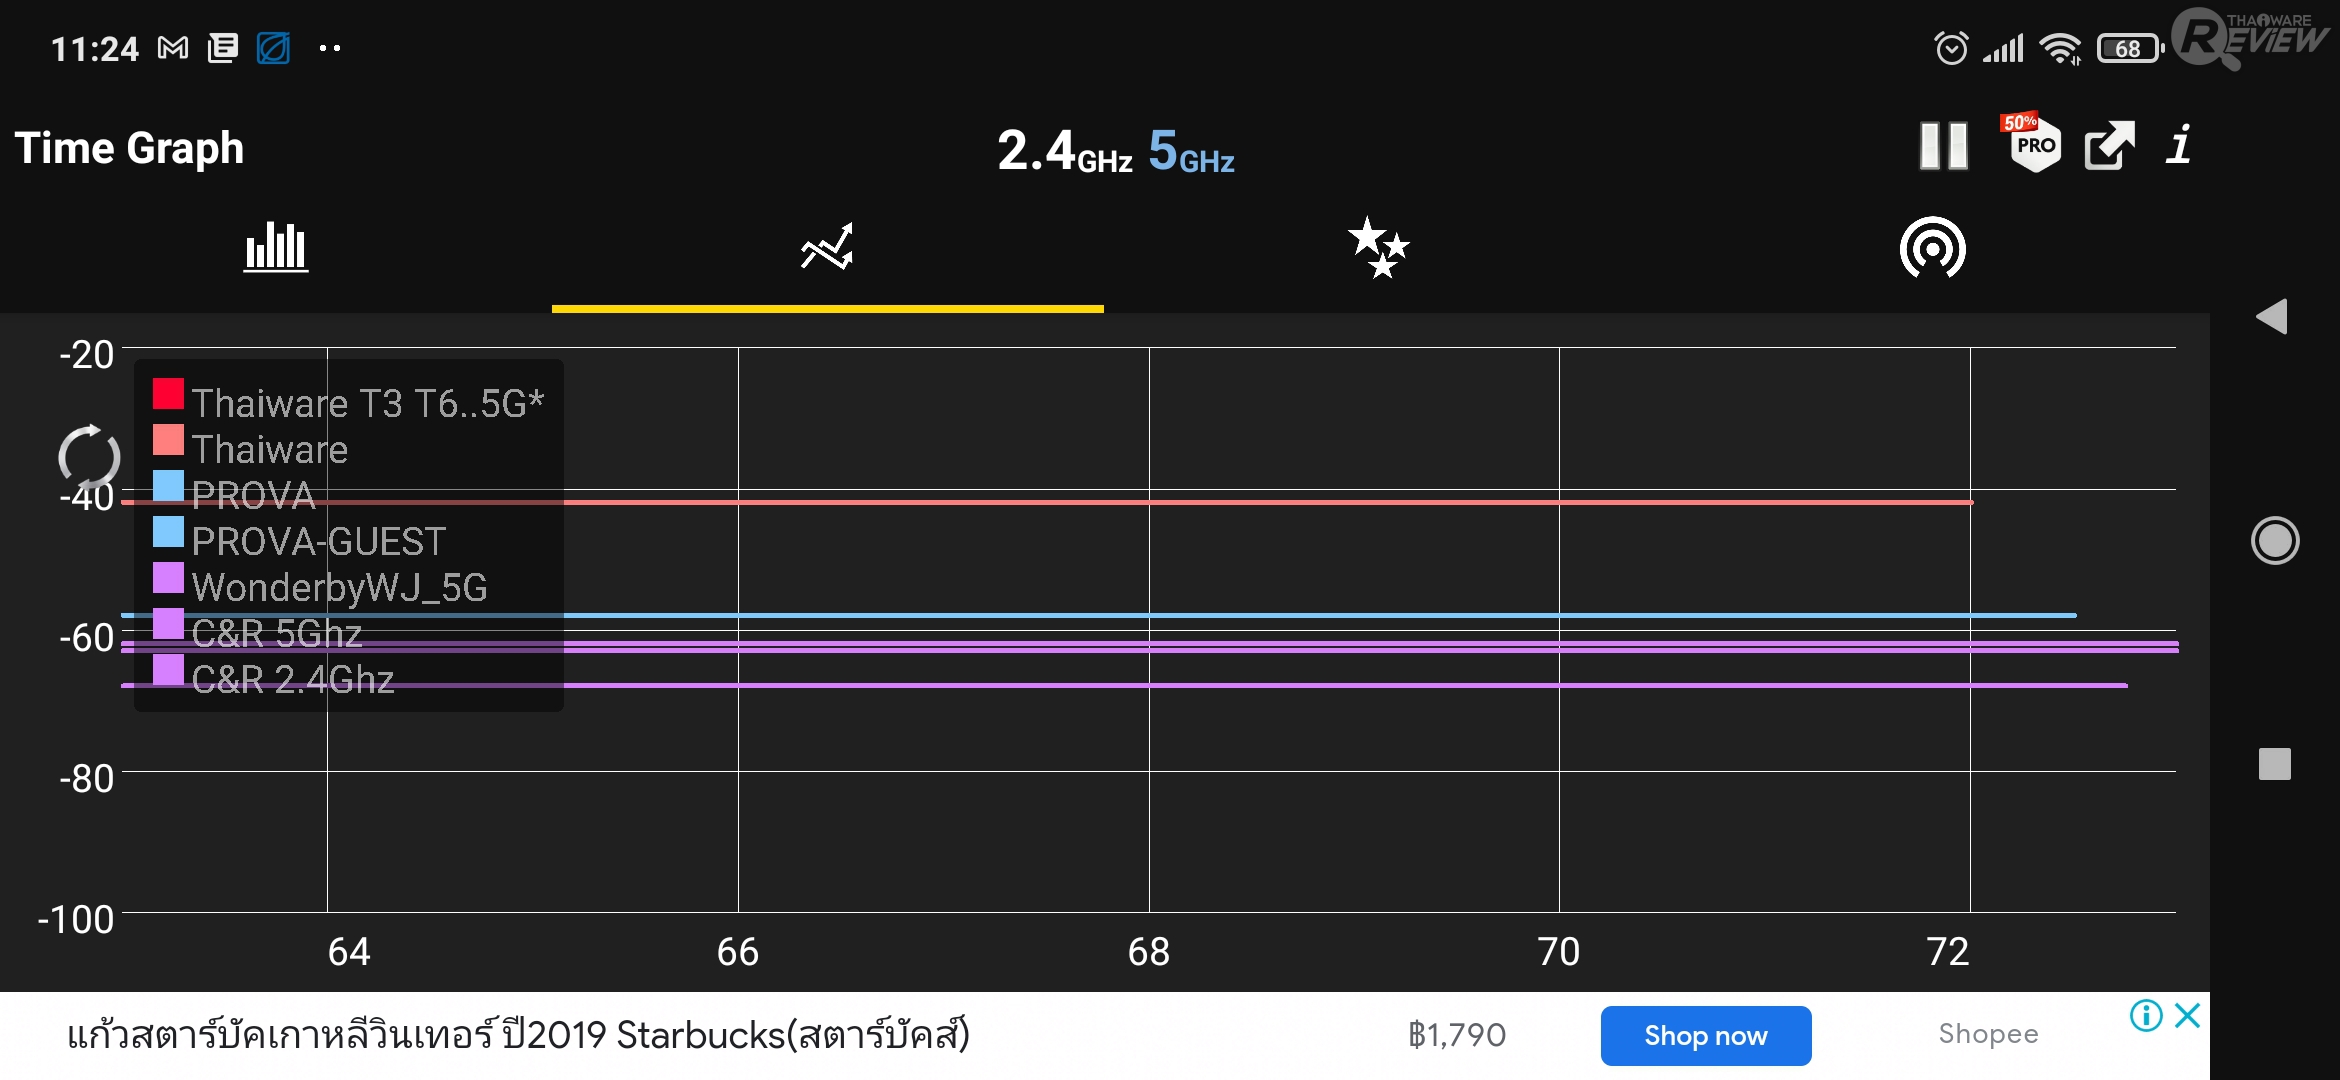Pause the Wi-Fi scanning
The height and width of the screenshot is (1080, 2340).
click(1943, 147)
